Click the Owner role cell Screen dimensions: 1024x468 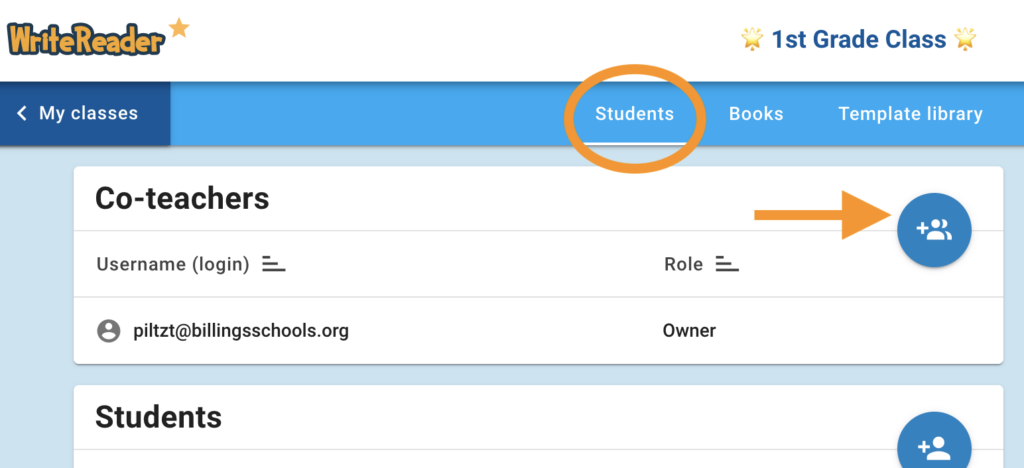(689, 331)
